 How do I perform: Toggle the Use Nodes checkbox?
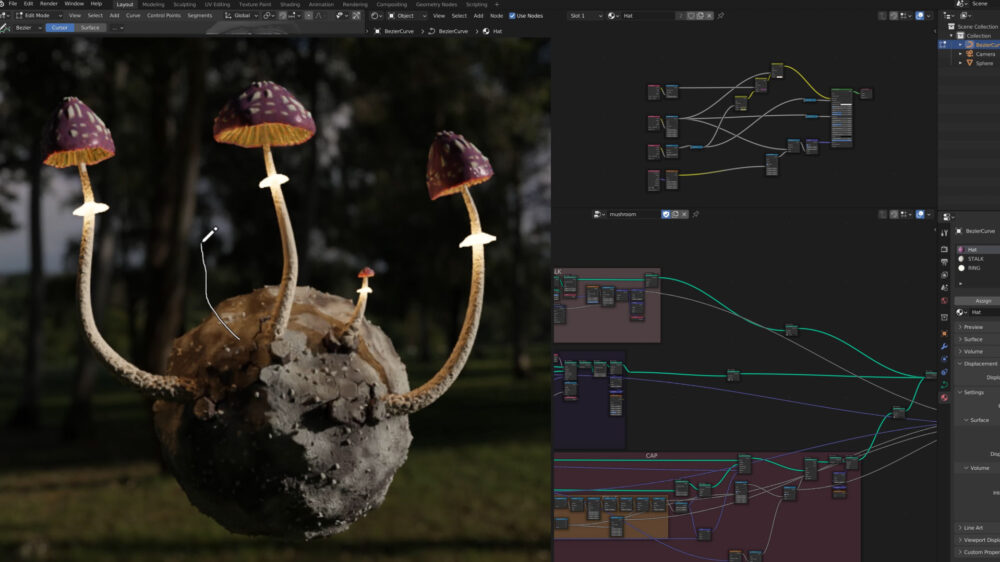click(x=512, y=15)
